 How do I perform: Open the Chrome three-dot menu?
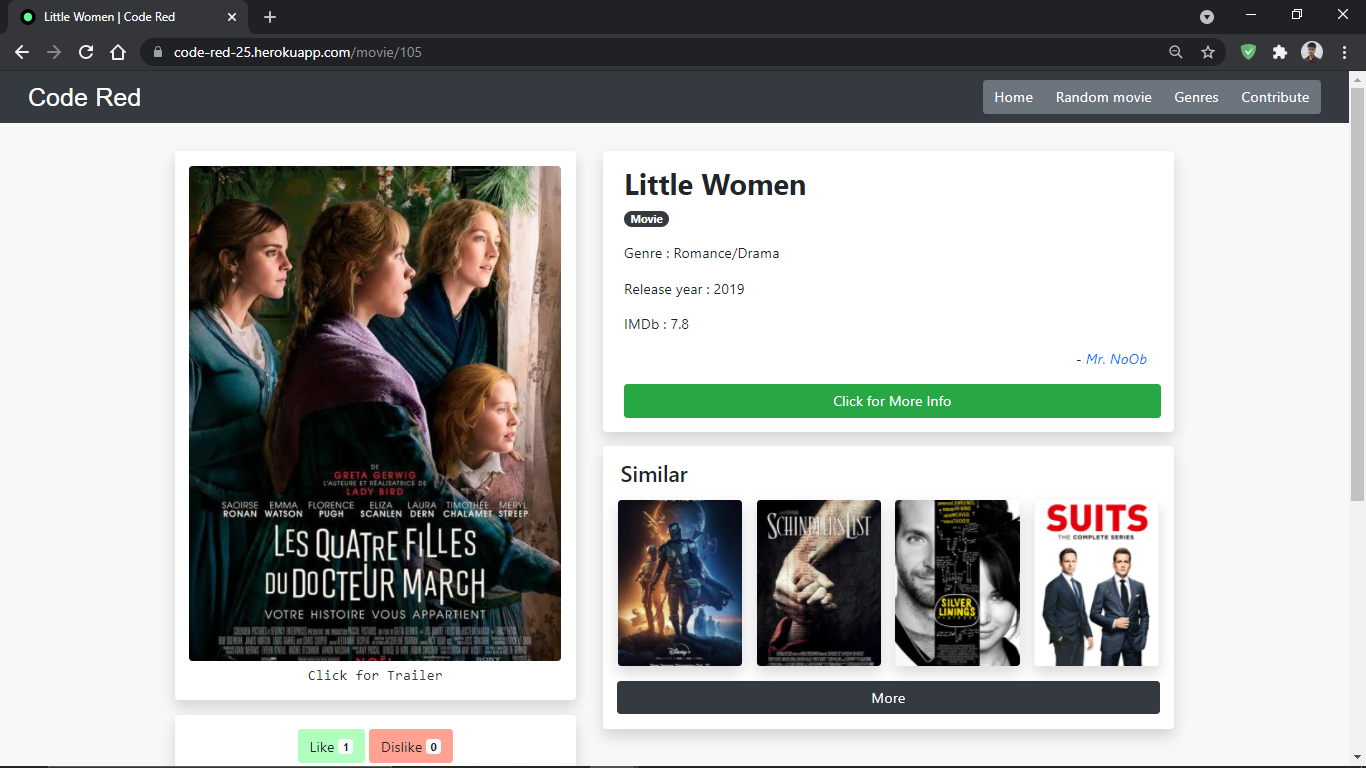click(1344, 52)
